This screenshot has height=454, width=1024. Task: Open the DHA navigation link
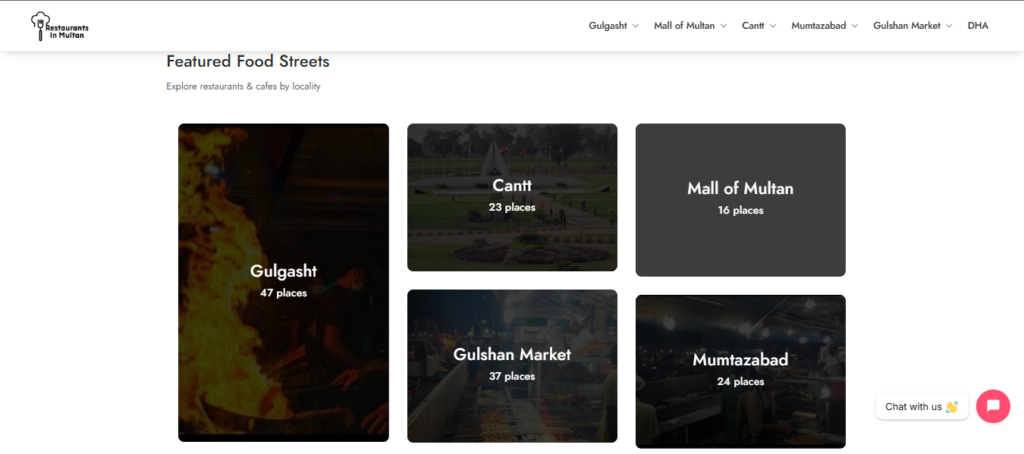[977, 26]
